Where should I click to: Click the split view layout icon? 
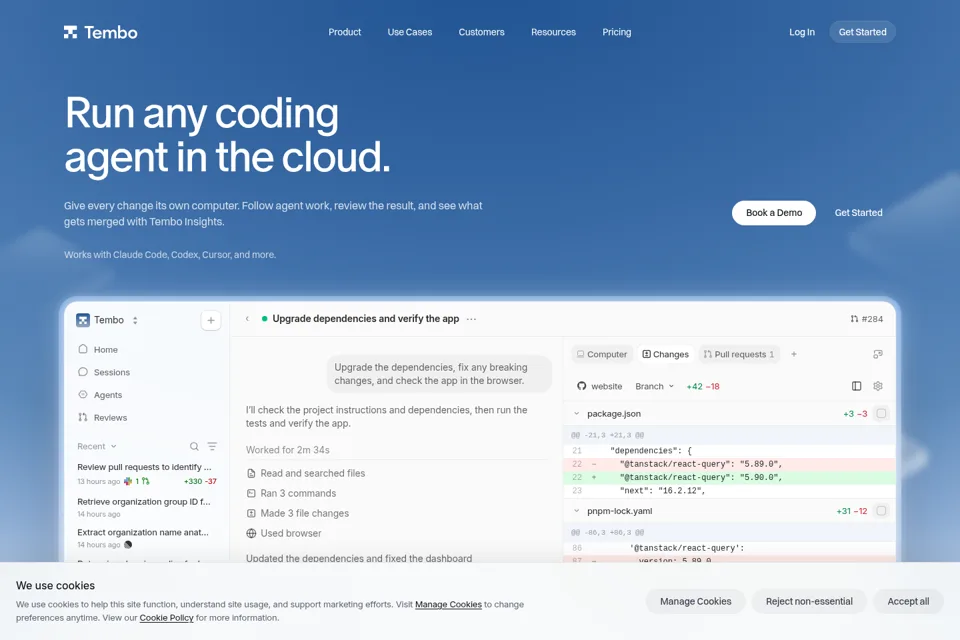tap(857, 386)
